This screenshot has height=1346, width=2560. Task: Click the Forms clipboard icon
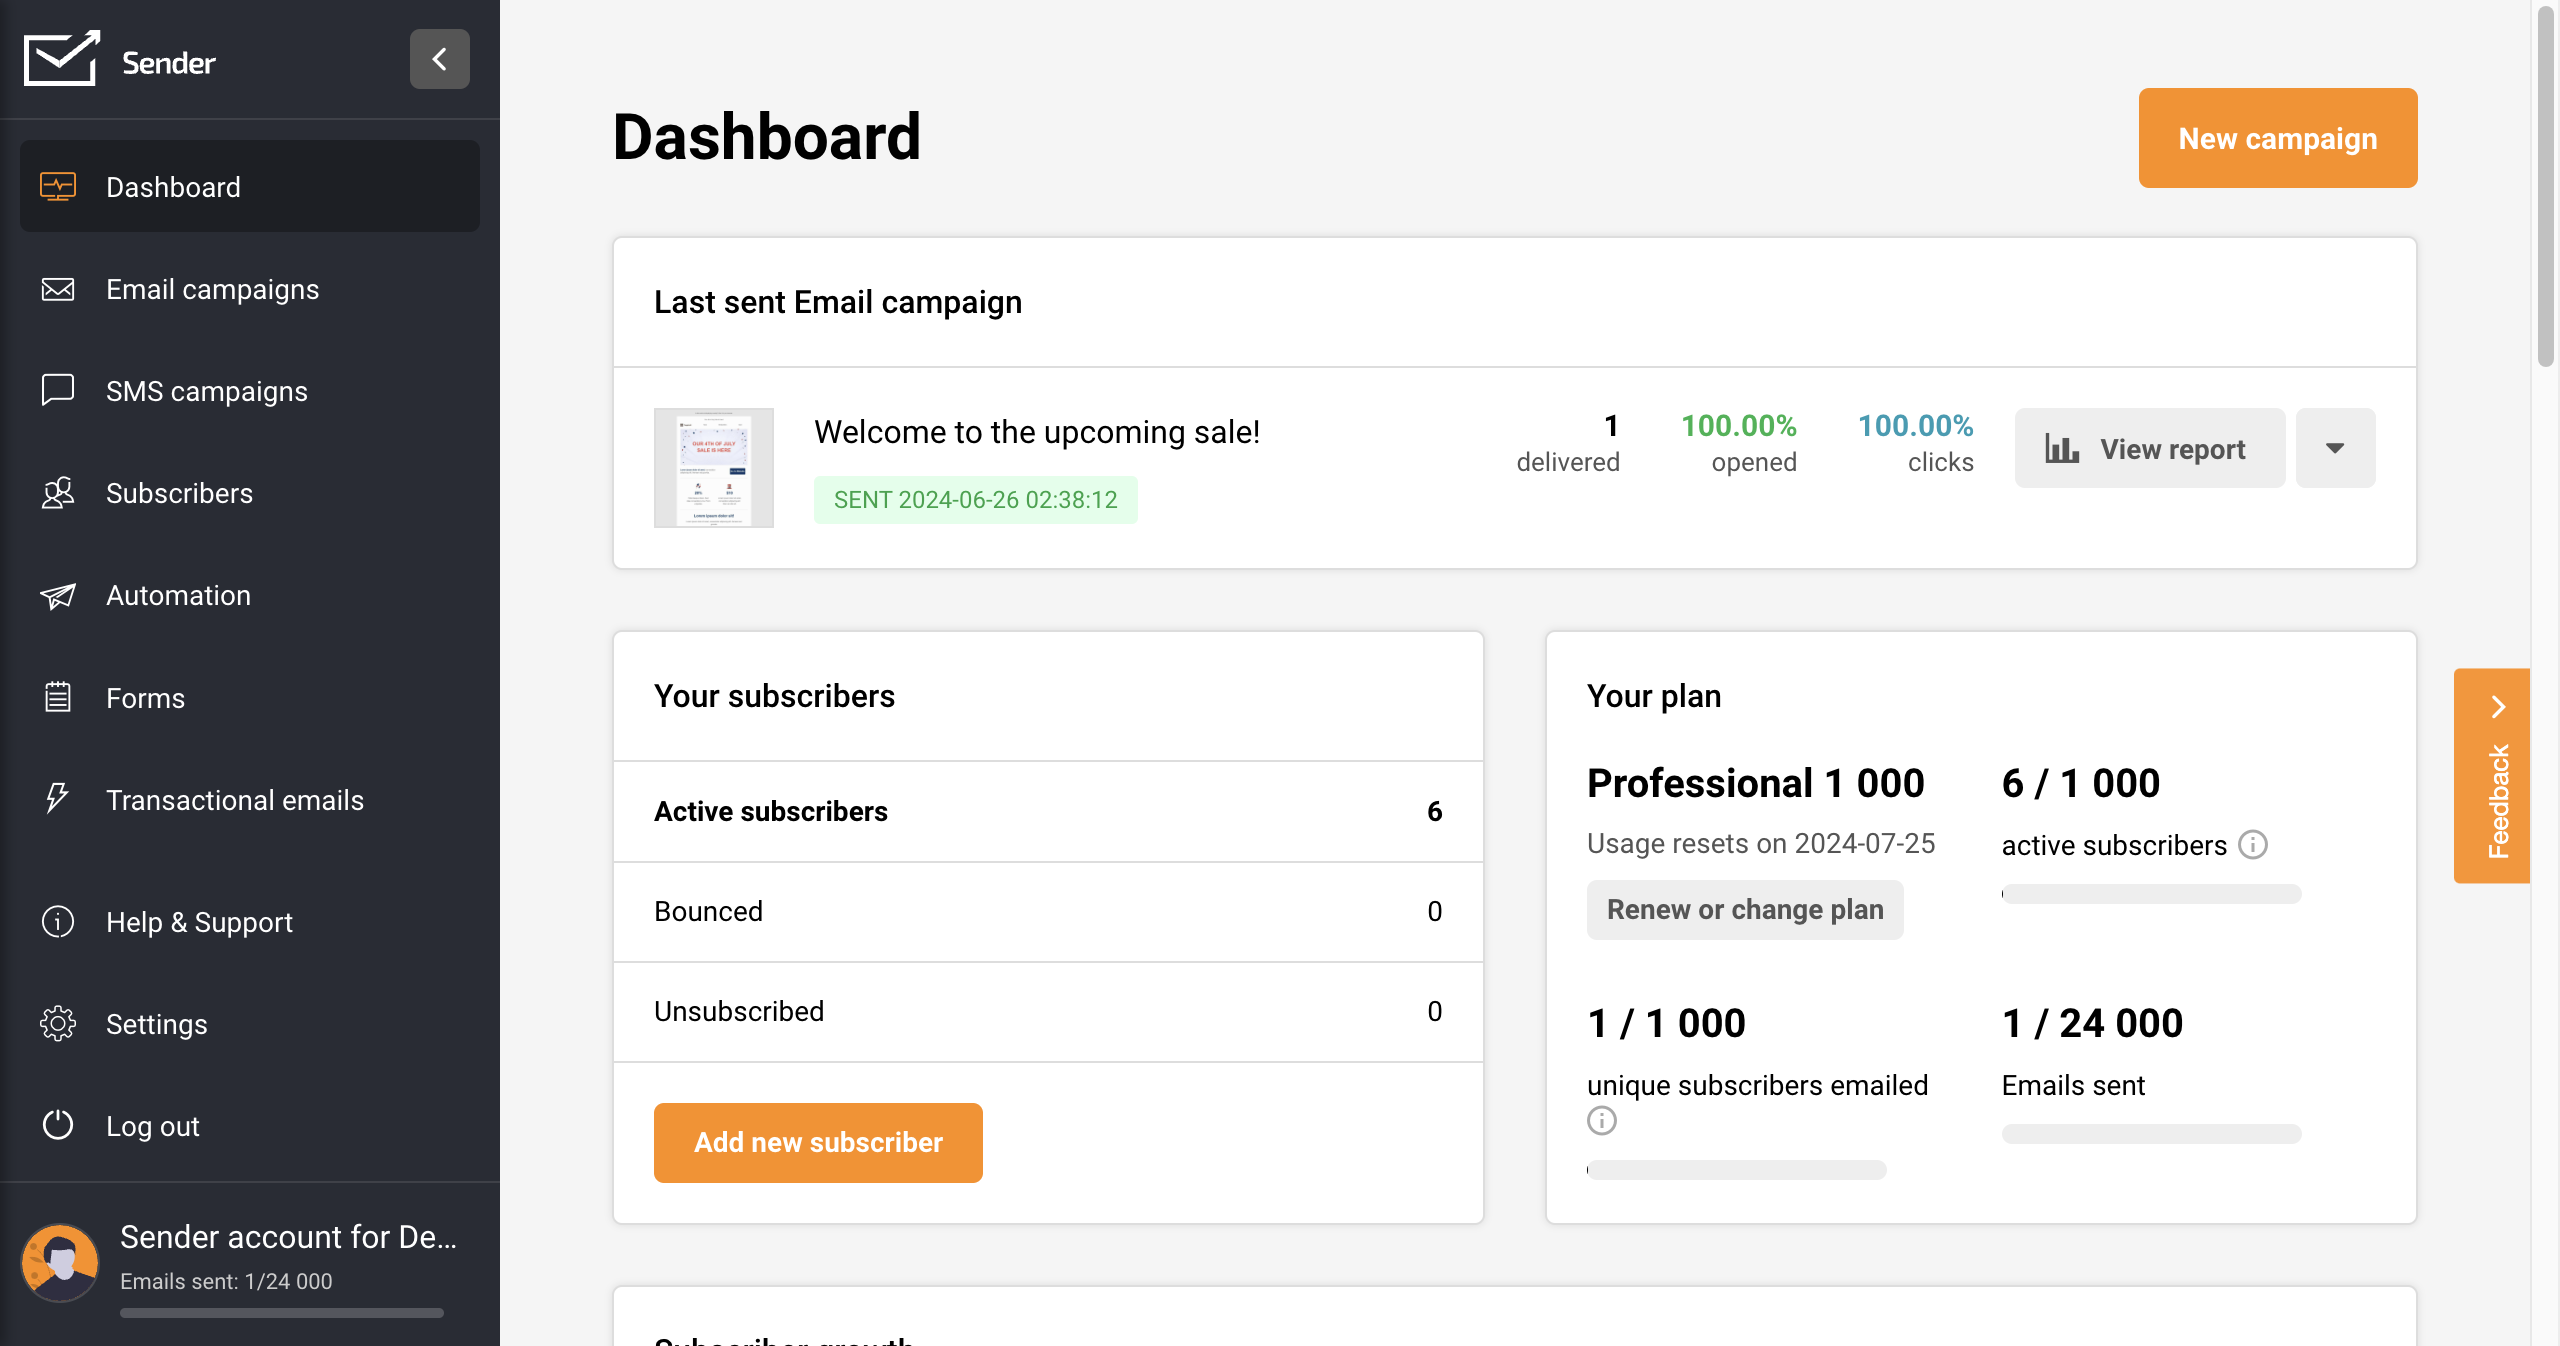pyautogui.click(x=58, y=697)
